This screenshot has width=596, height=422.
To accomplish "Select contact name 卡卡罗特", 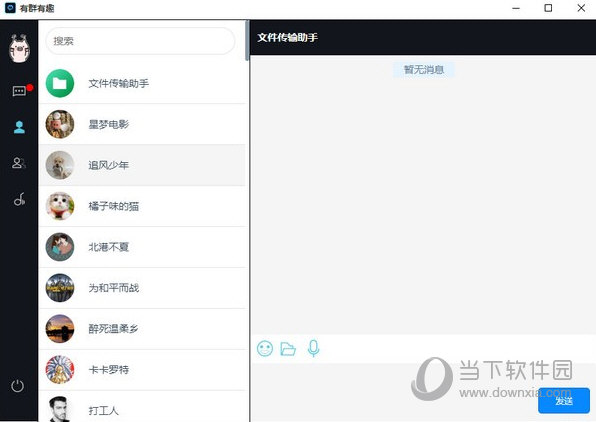I will [x=109, y=370].
